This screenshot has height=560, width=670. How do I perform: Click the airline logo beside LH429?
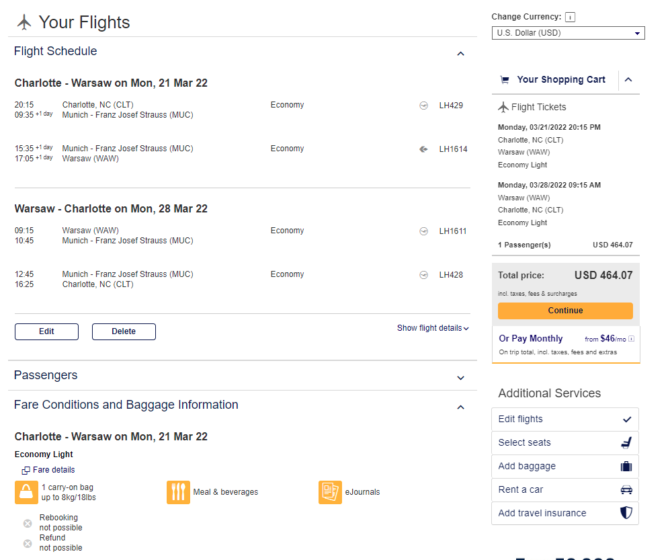tap(423, 106)
